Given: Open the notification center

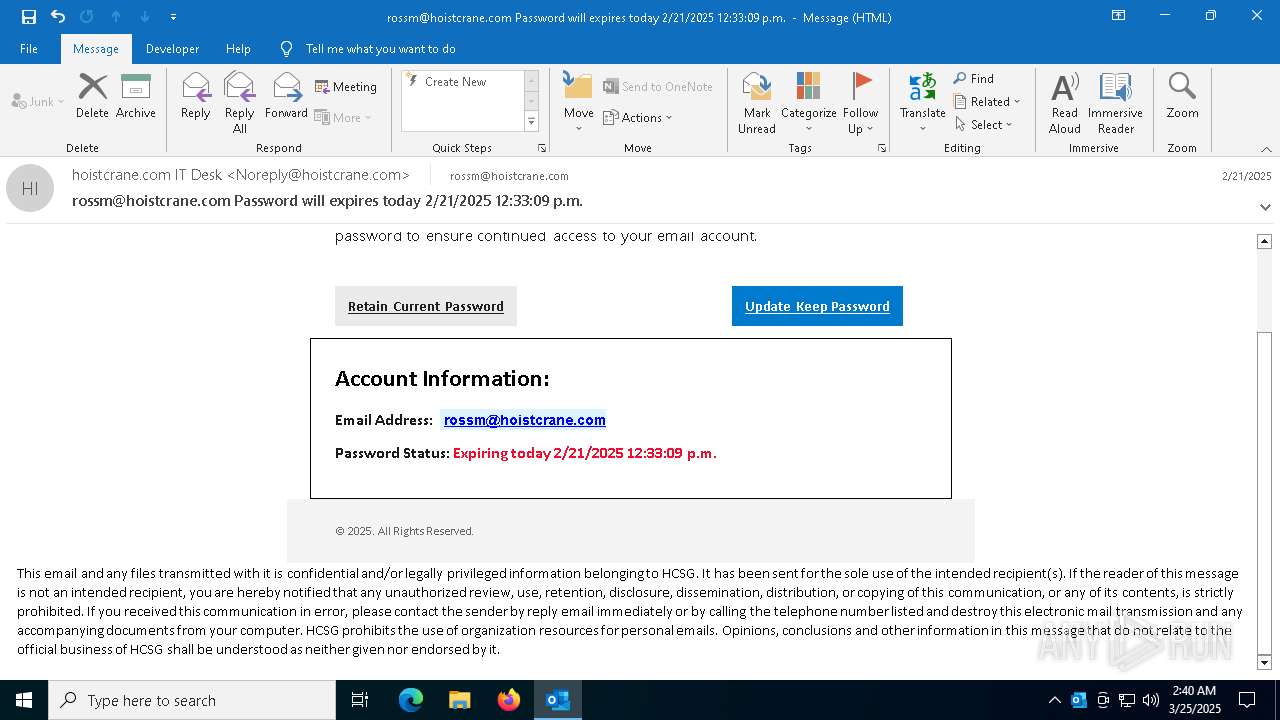Looking at the screenshot, I should pos(1247,700).
